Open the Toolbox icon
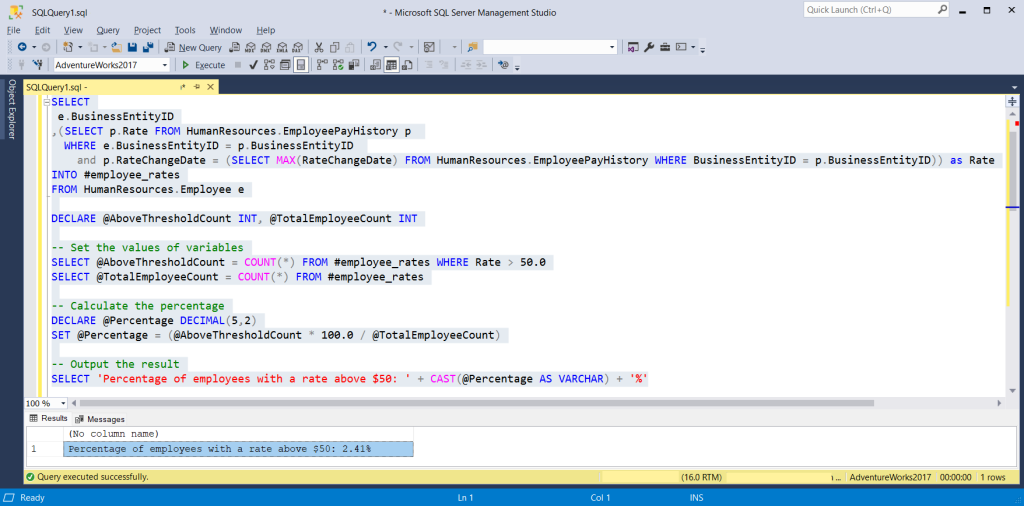 click(665, 47)
